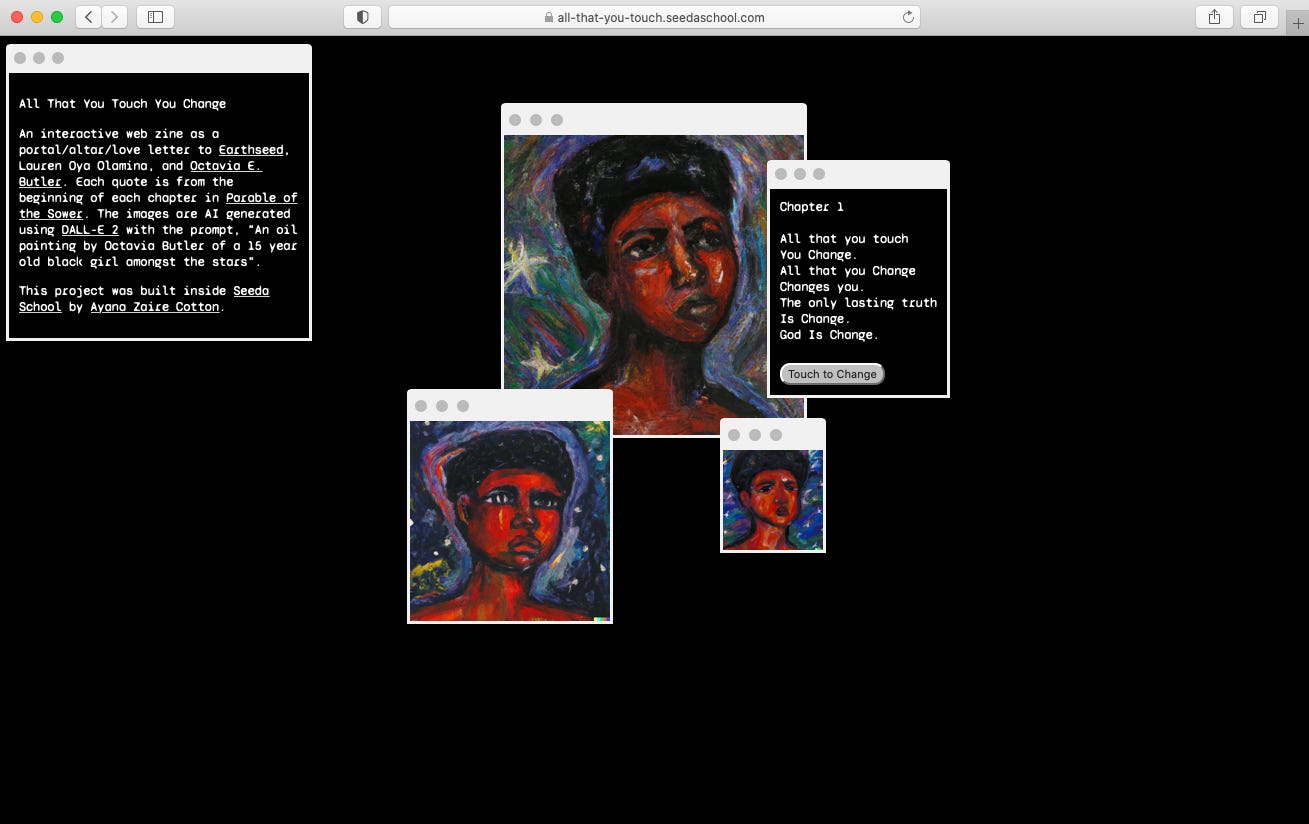Click the 'God Is Change.' line
Screen dimensions: 1309x824
tap(829, 335)
